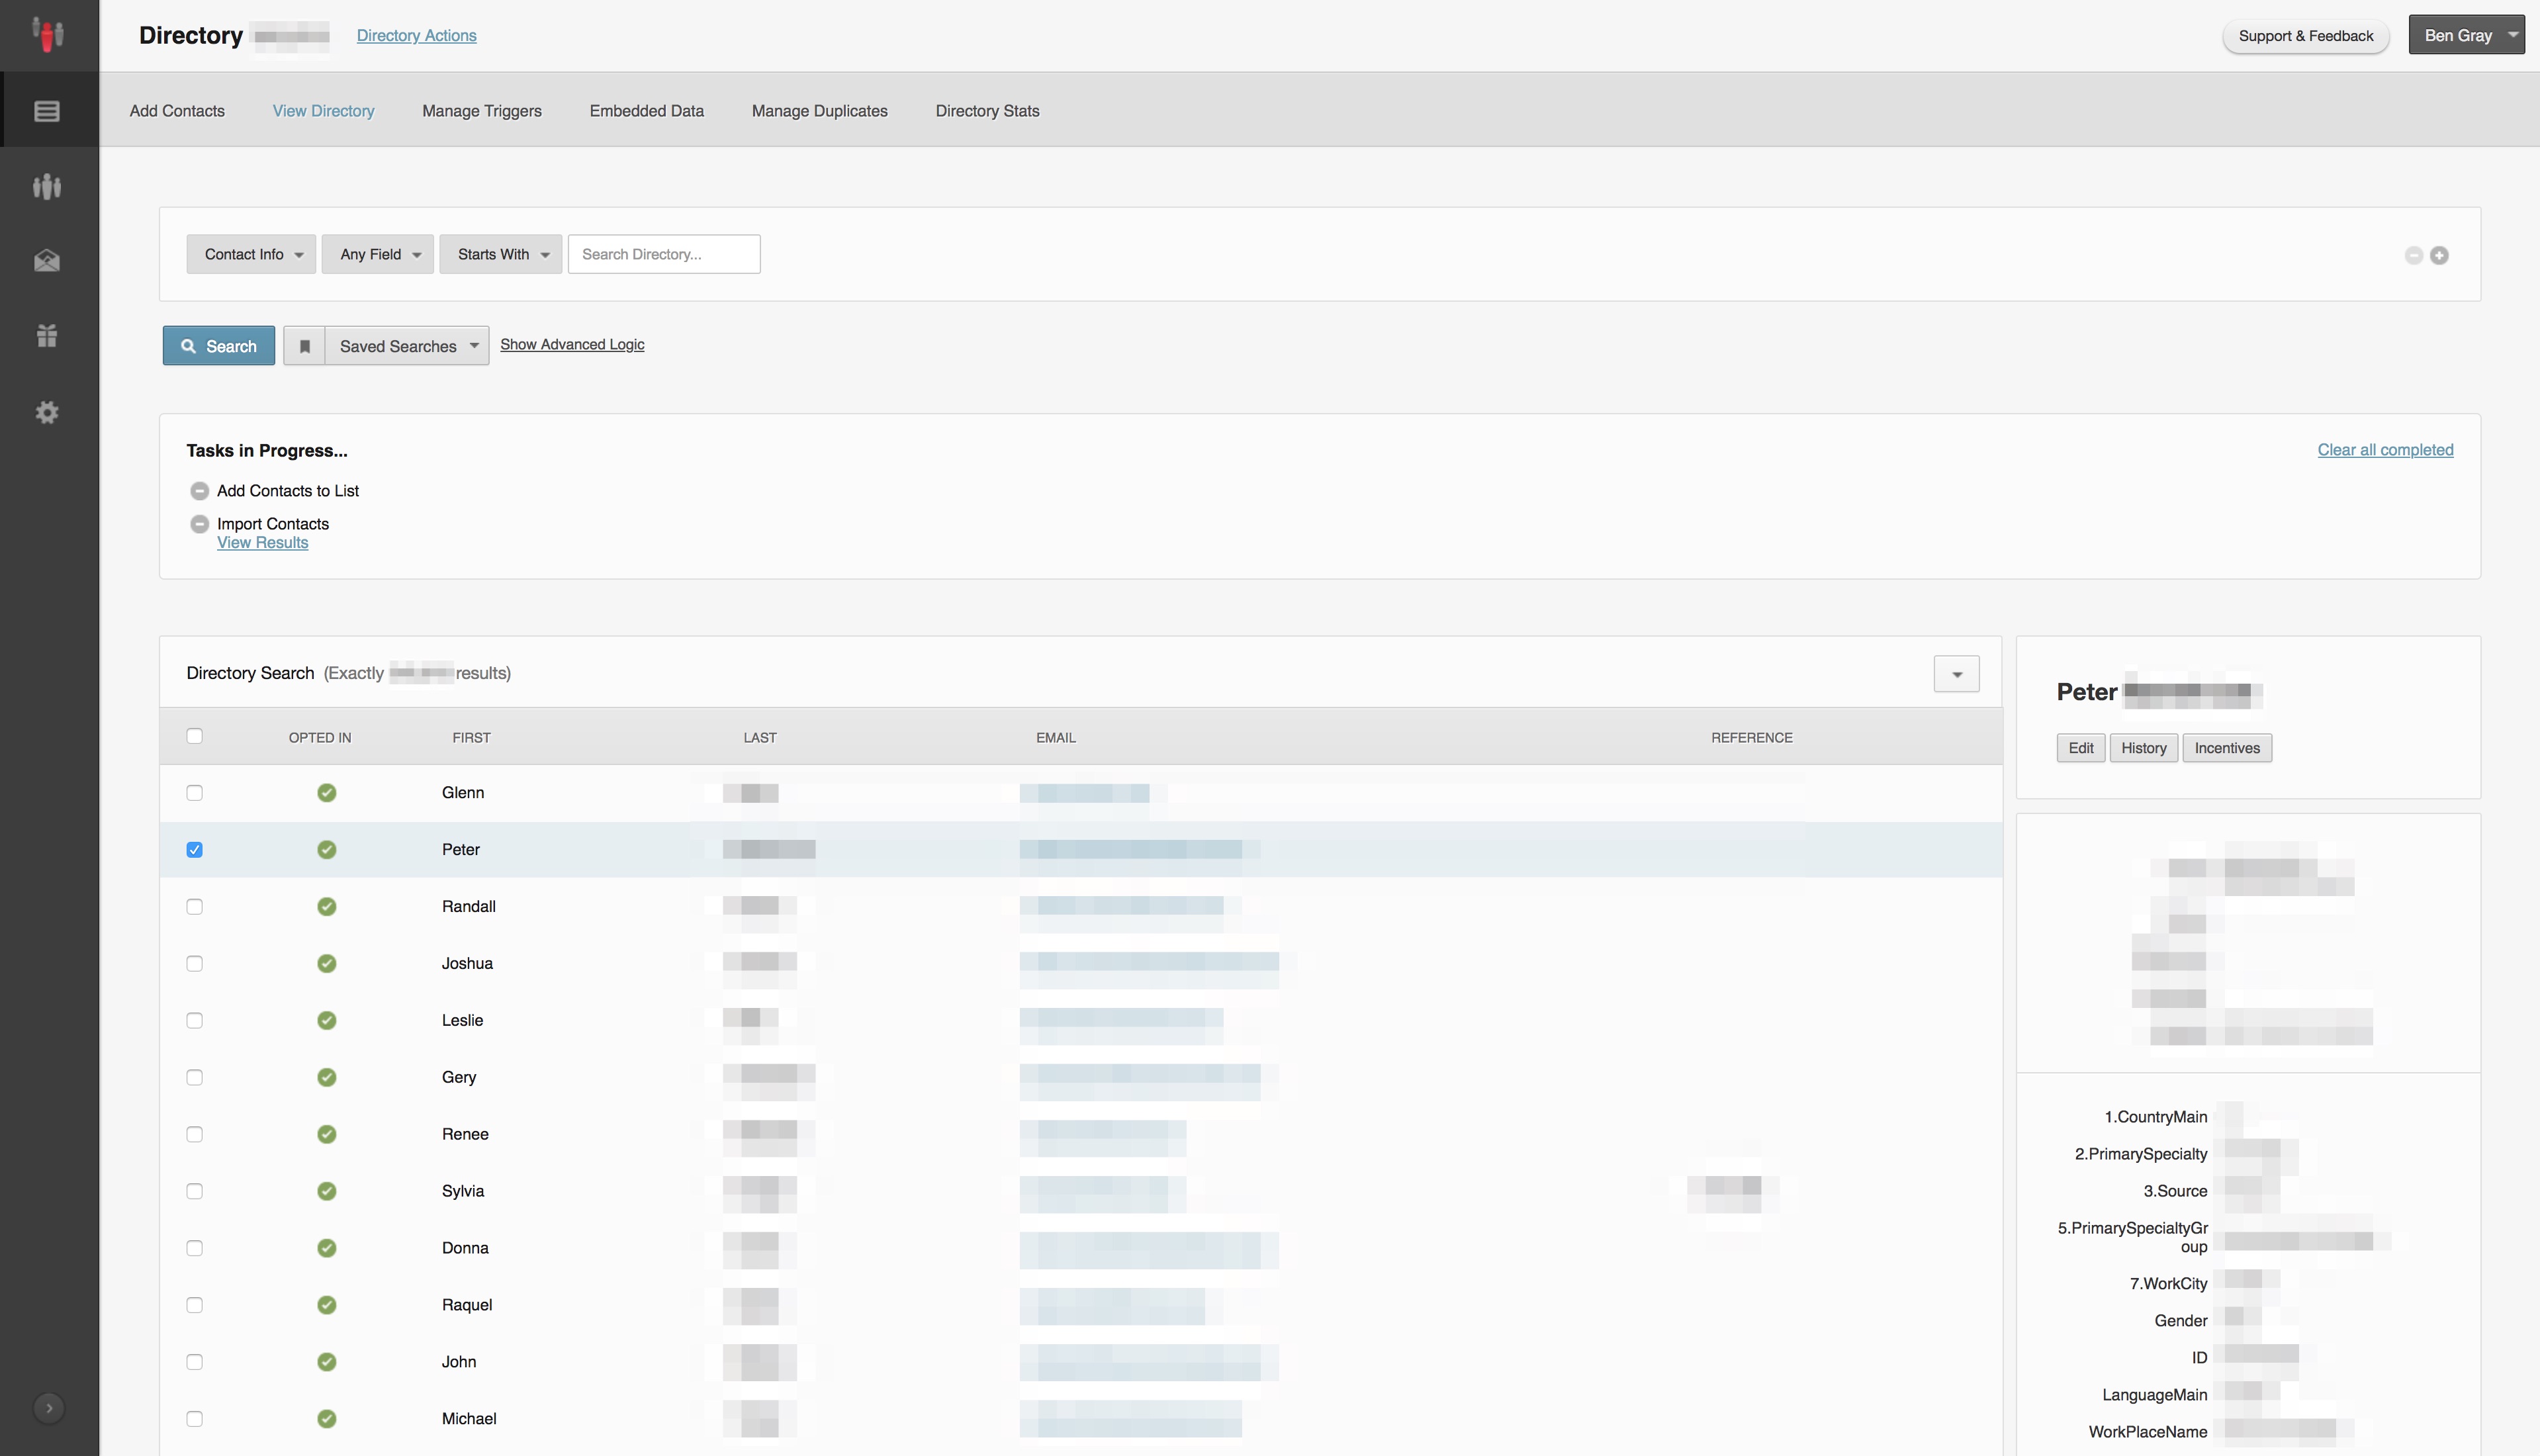Open the Directory Search actions dropdown

[1956, 673]
